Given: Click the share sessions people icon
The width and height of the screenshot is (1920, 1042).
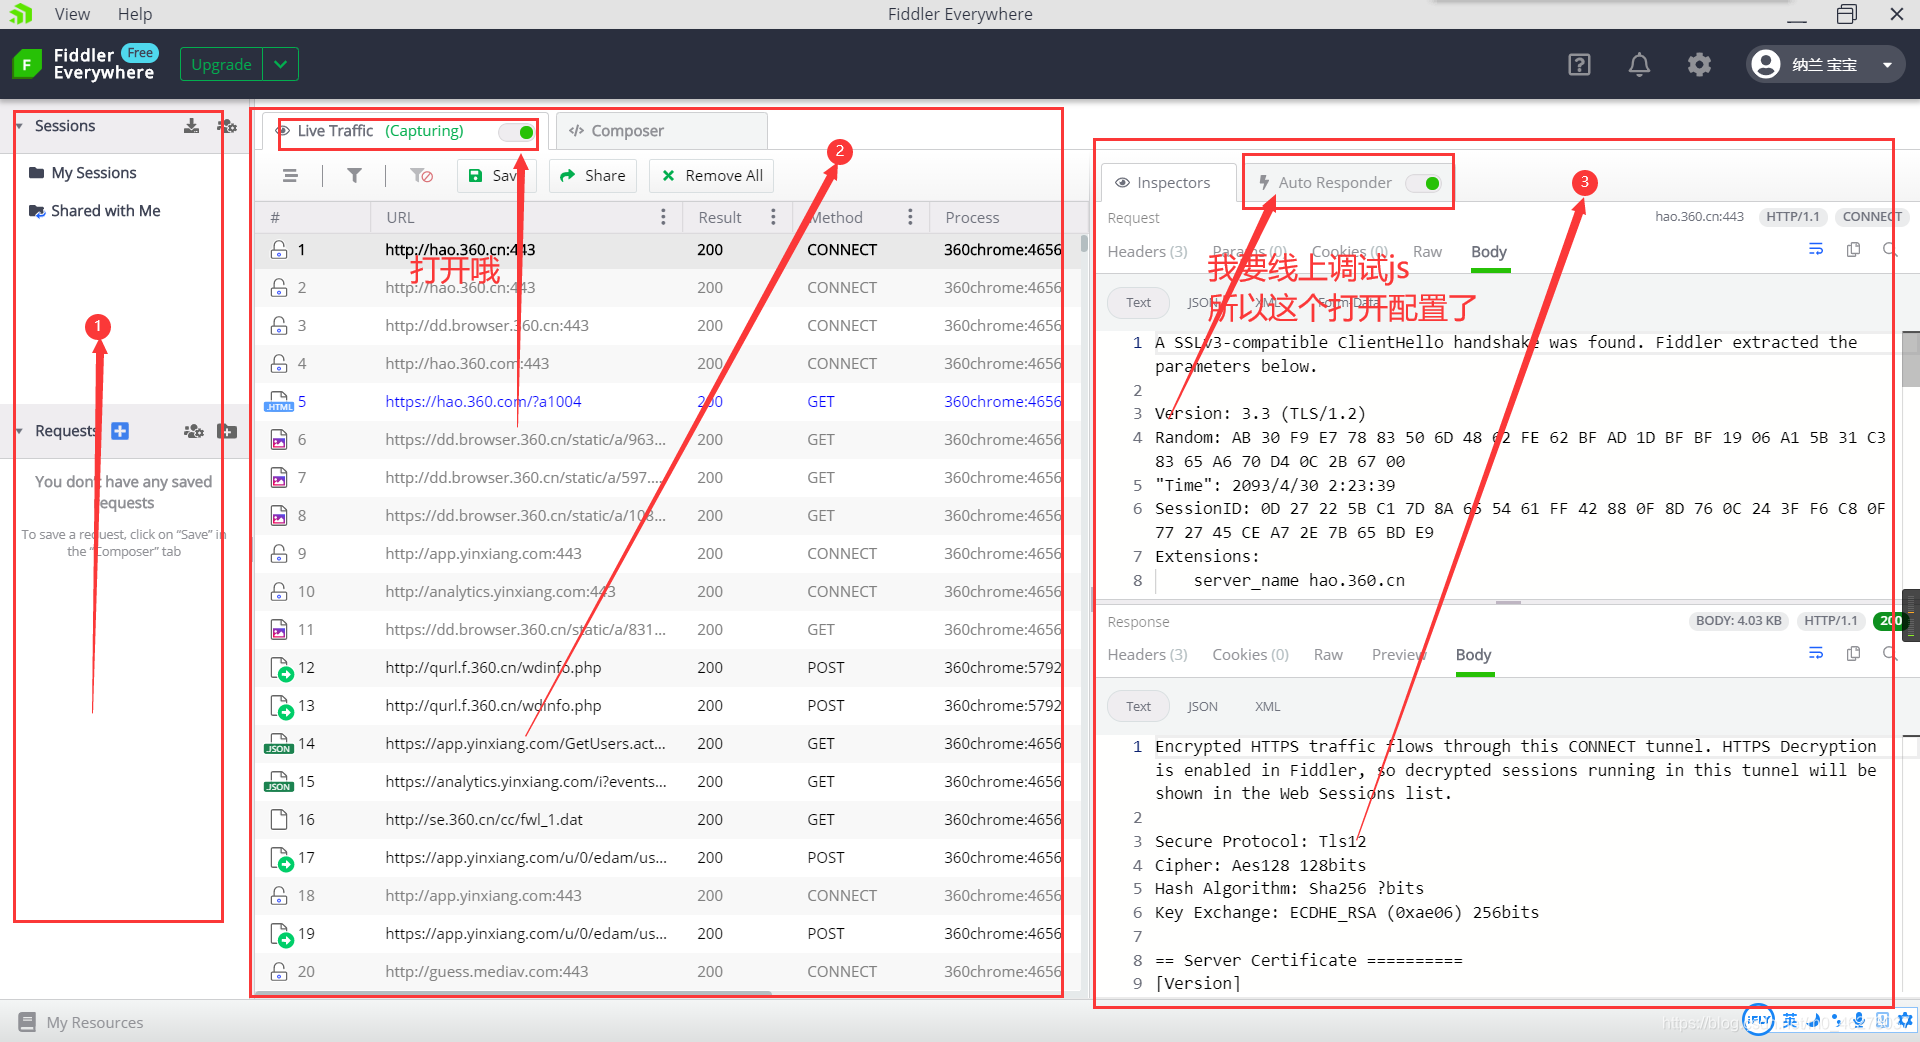Looking at the screenshot, I should point(227,126).
